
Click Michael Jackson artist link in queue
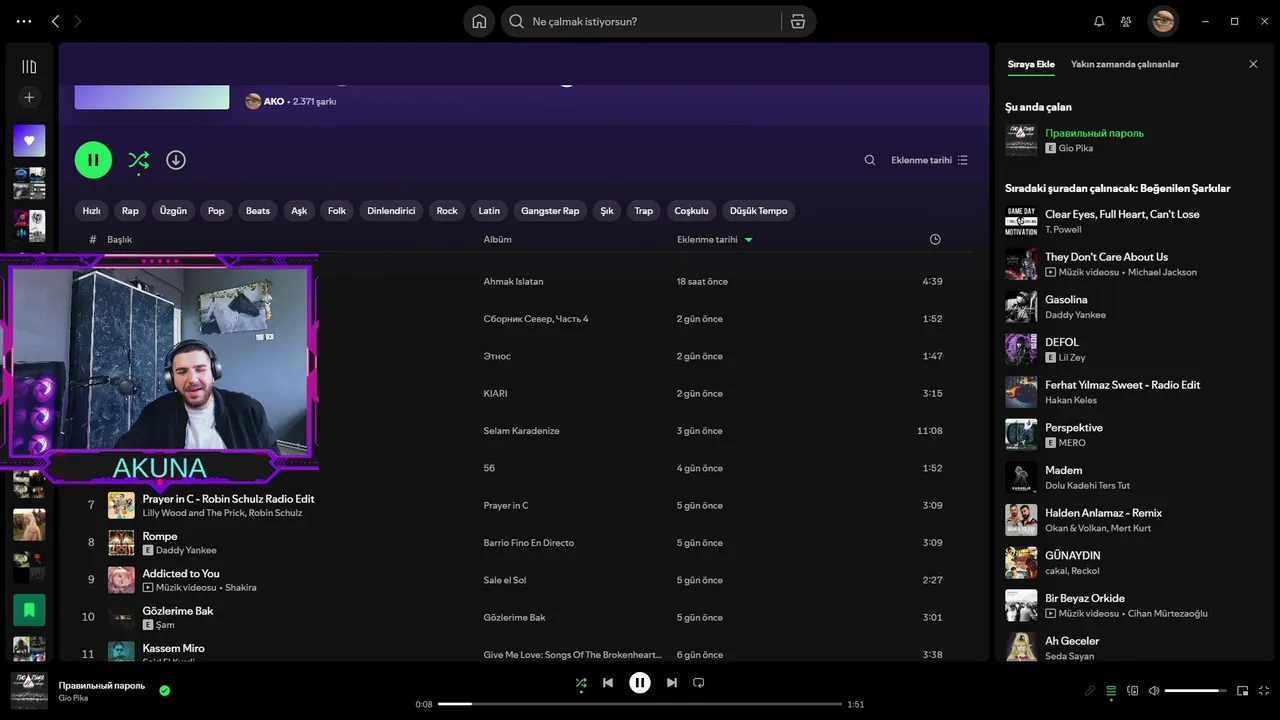click(1162, 272)
